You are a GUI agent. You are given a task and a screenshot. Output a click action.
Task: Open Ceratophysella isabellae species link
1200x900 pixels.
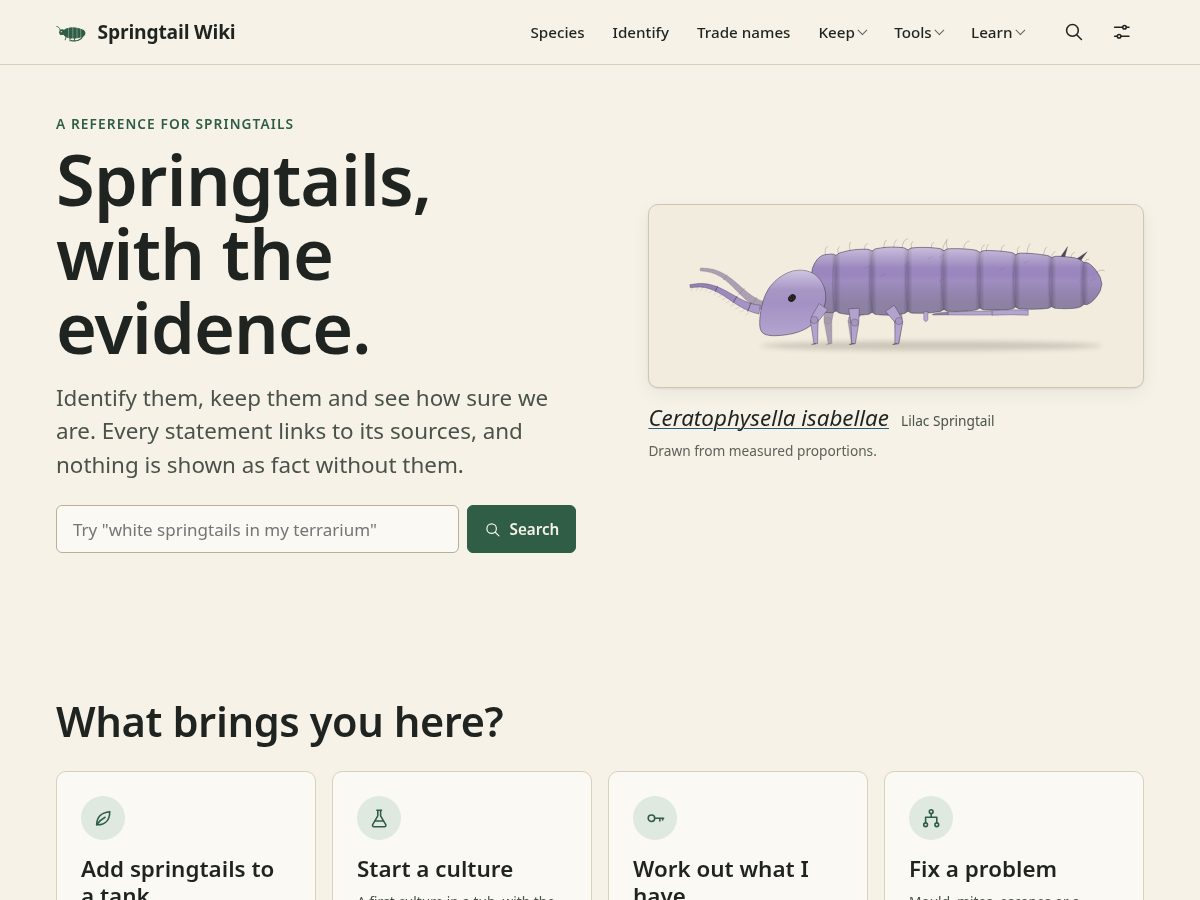[x=768, y=418]
